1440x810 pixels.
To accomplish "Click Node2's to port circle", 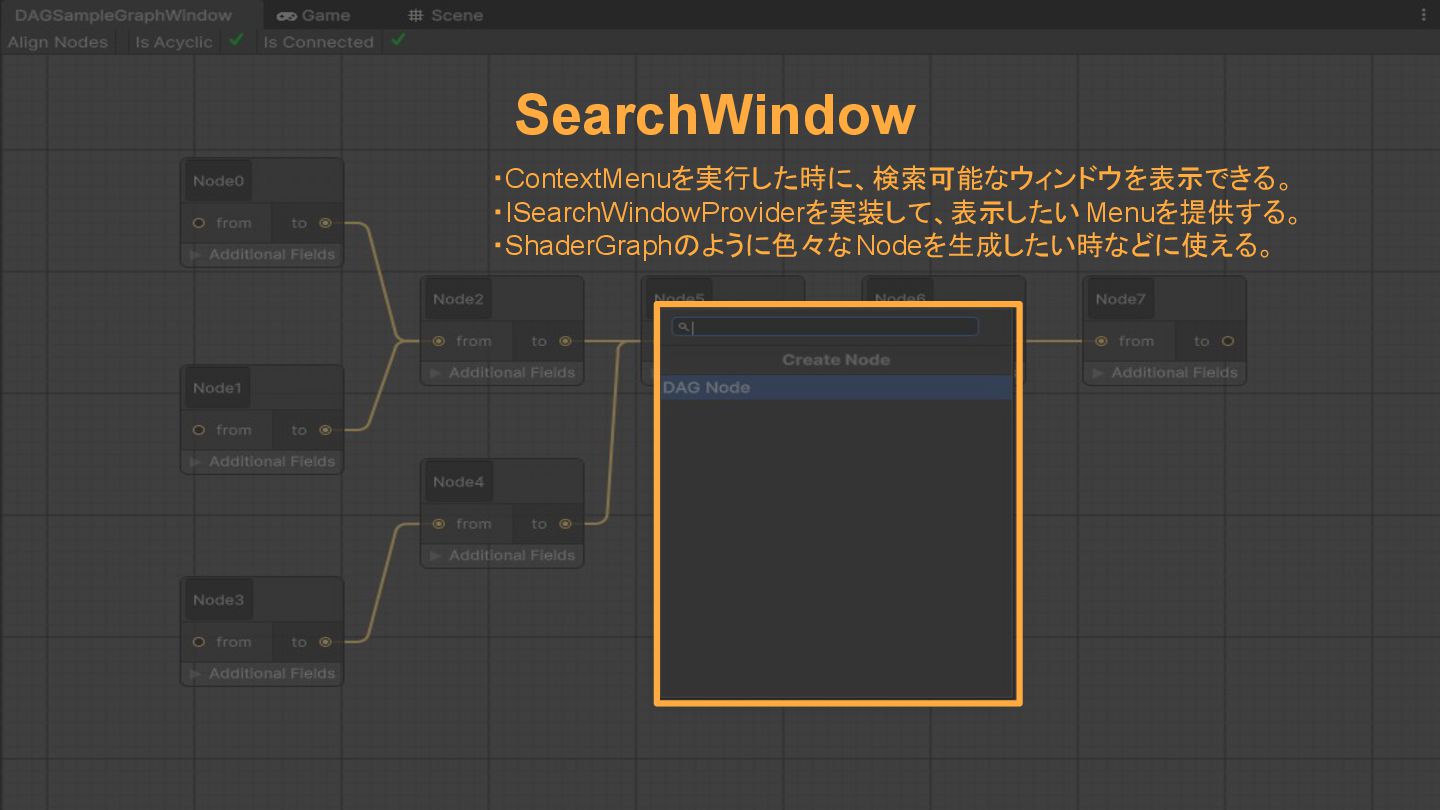I will point(565,341).
